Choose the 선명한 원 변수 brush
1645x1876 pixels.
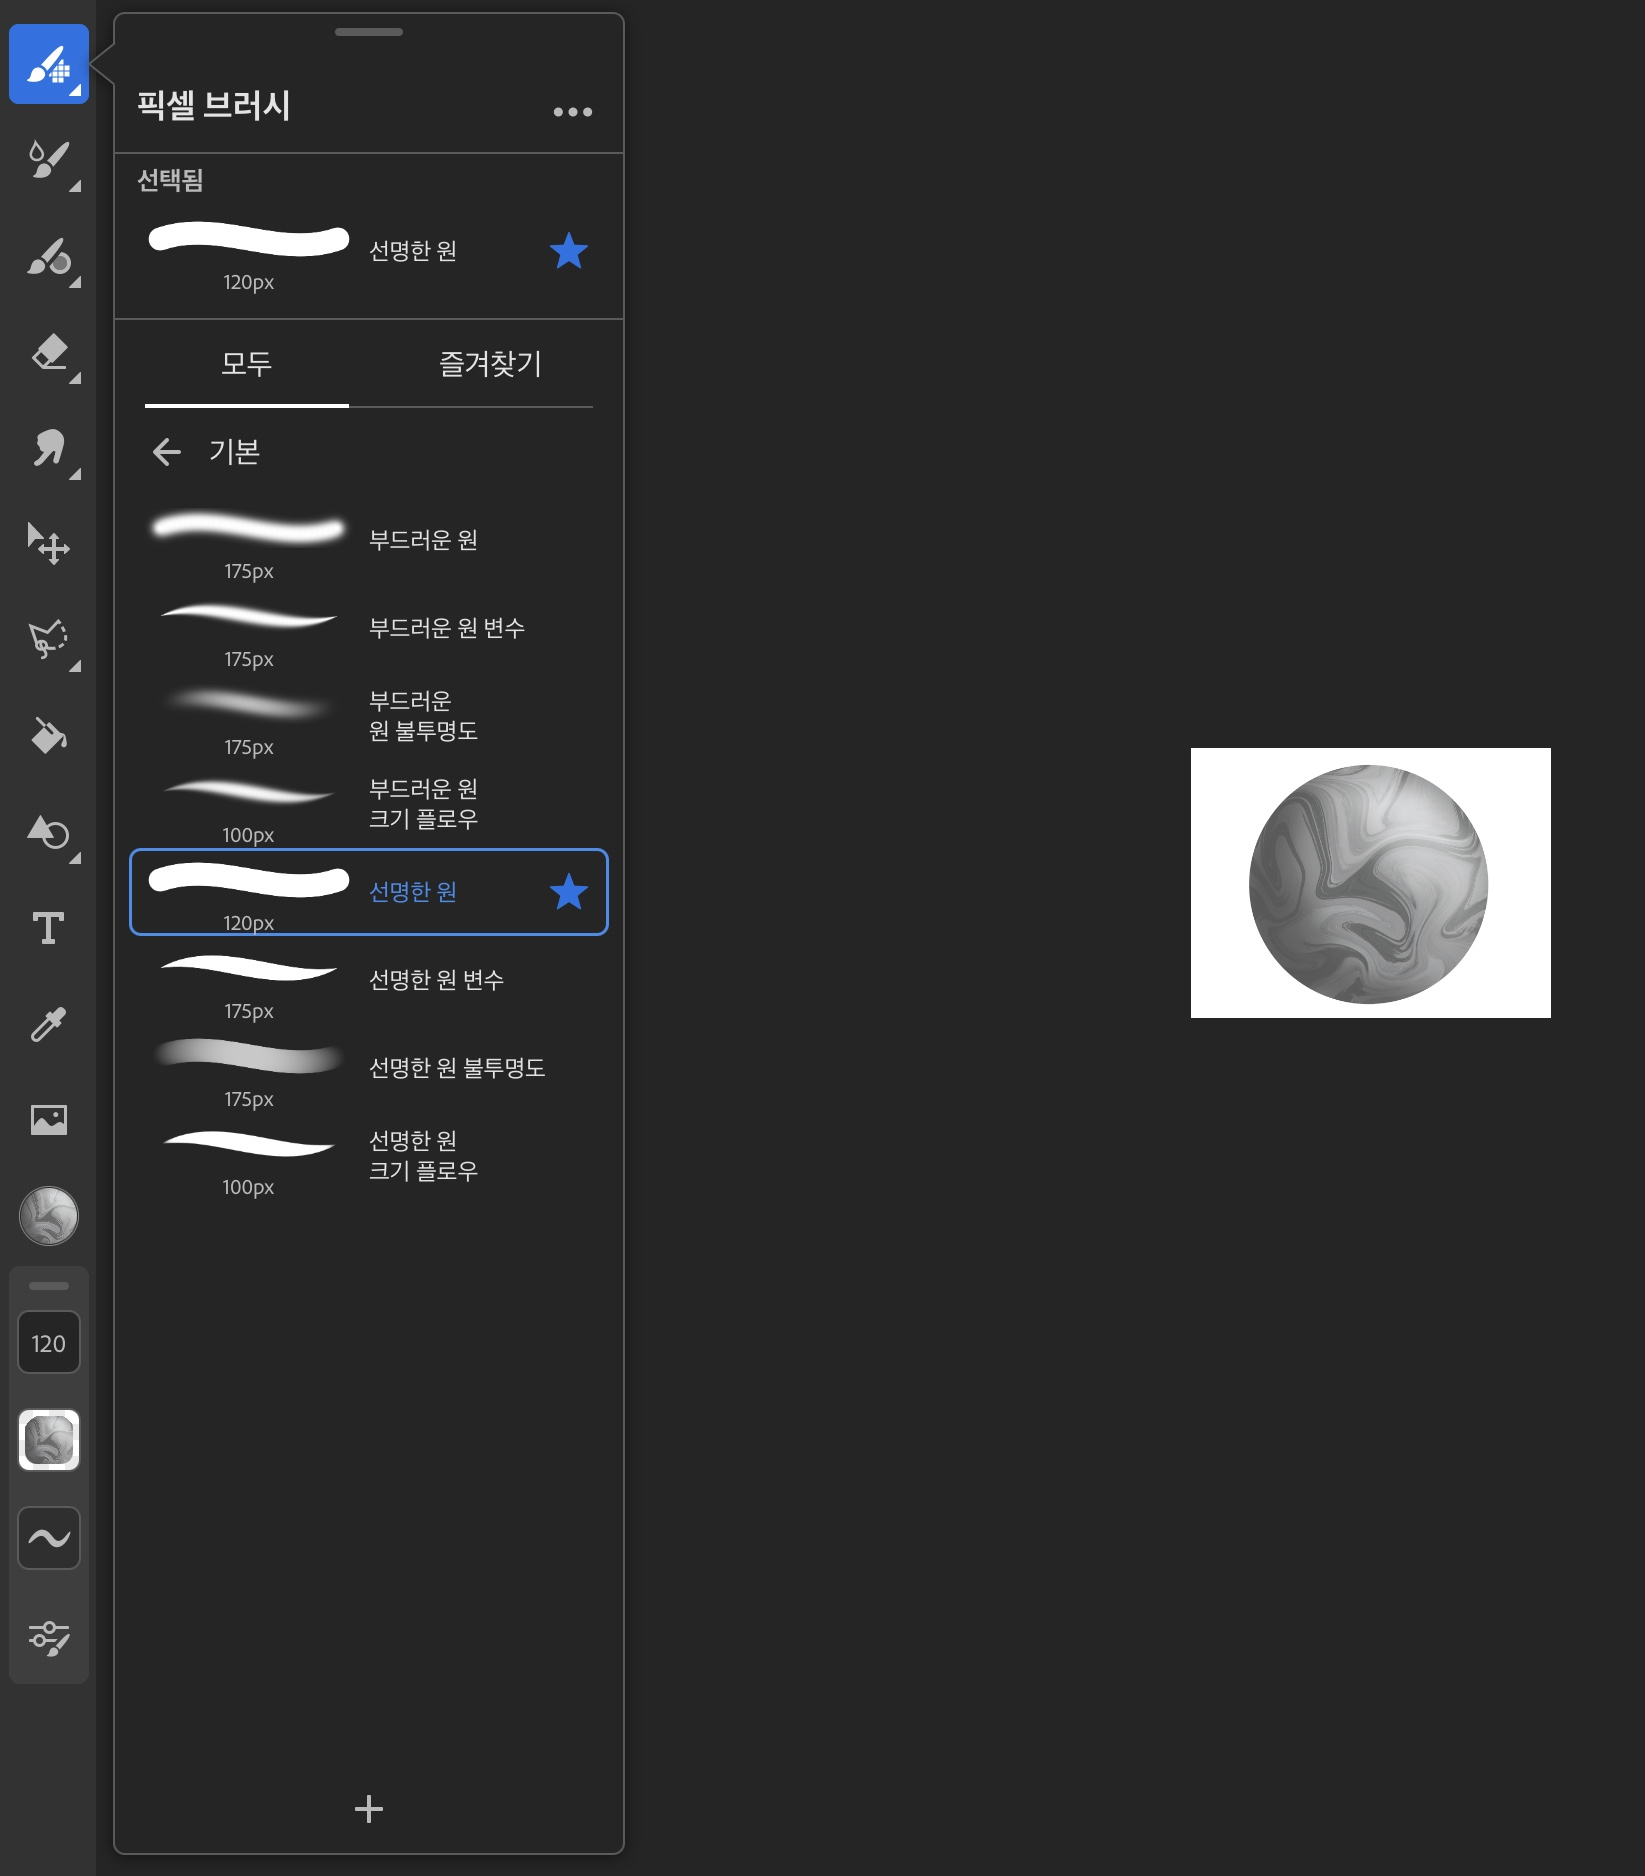click(x=369, y=980)
